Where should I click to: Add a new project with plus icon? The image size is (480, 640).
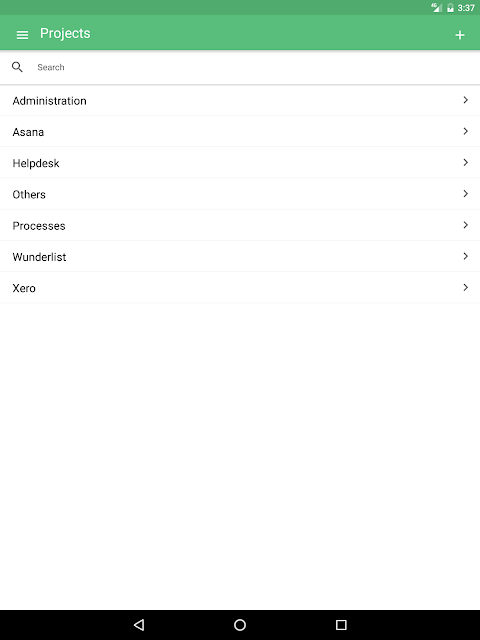coord(460,35)
